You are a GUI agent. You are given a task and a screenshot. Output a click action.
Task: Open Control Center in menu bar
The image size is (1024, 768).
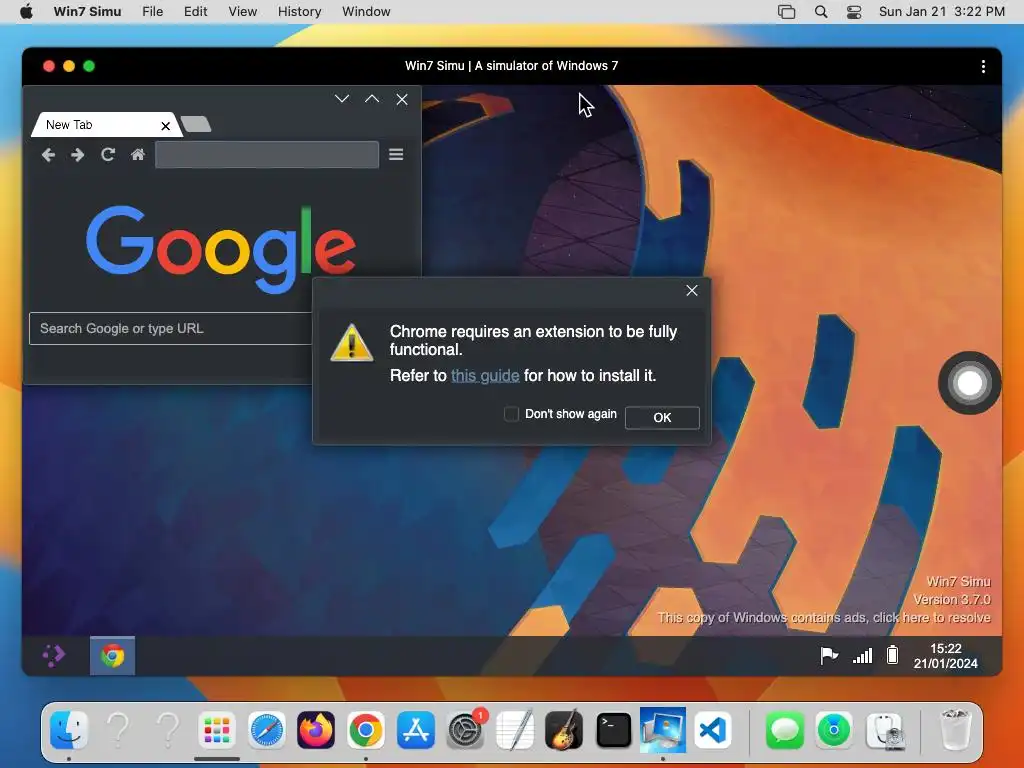854,12
